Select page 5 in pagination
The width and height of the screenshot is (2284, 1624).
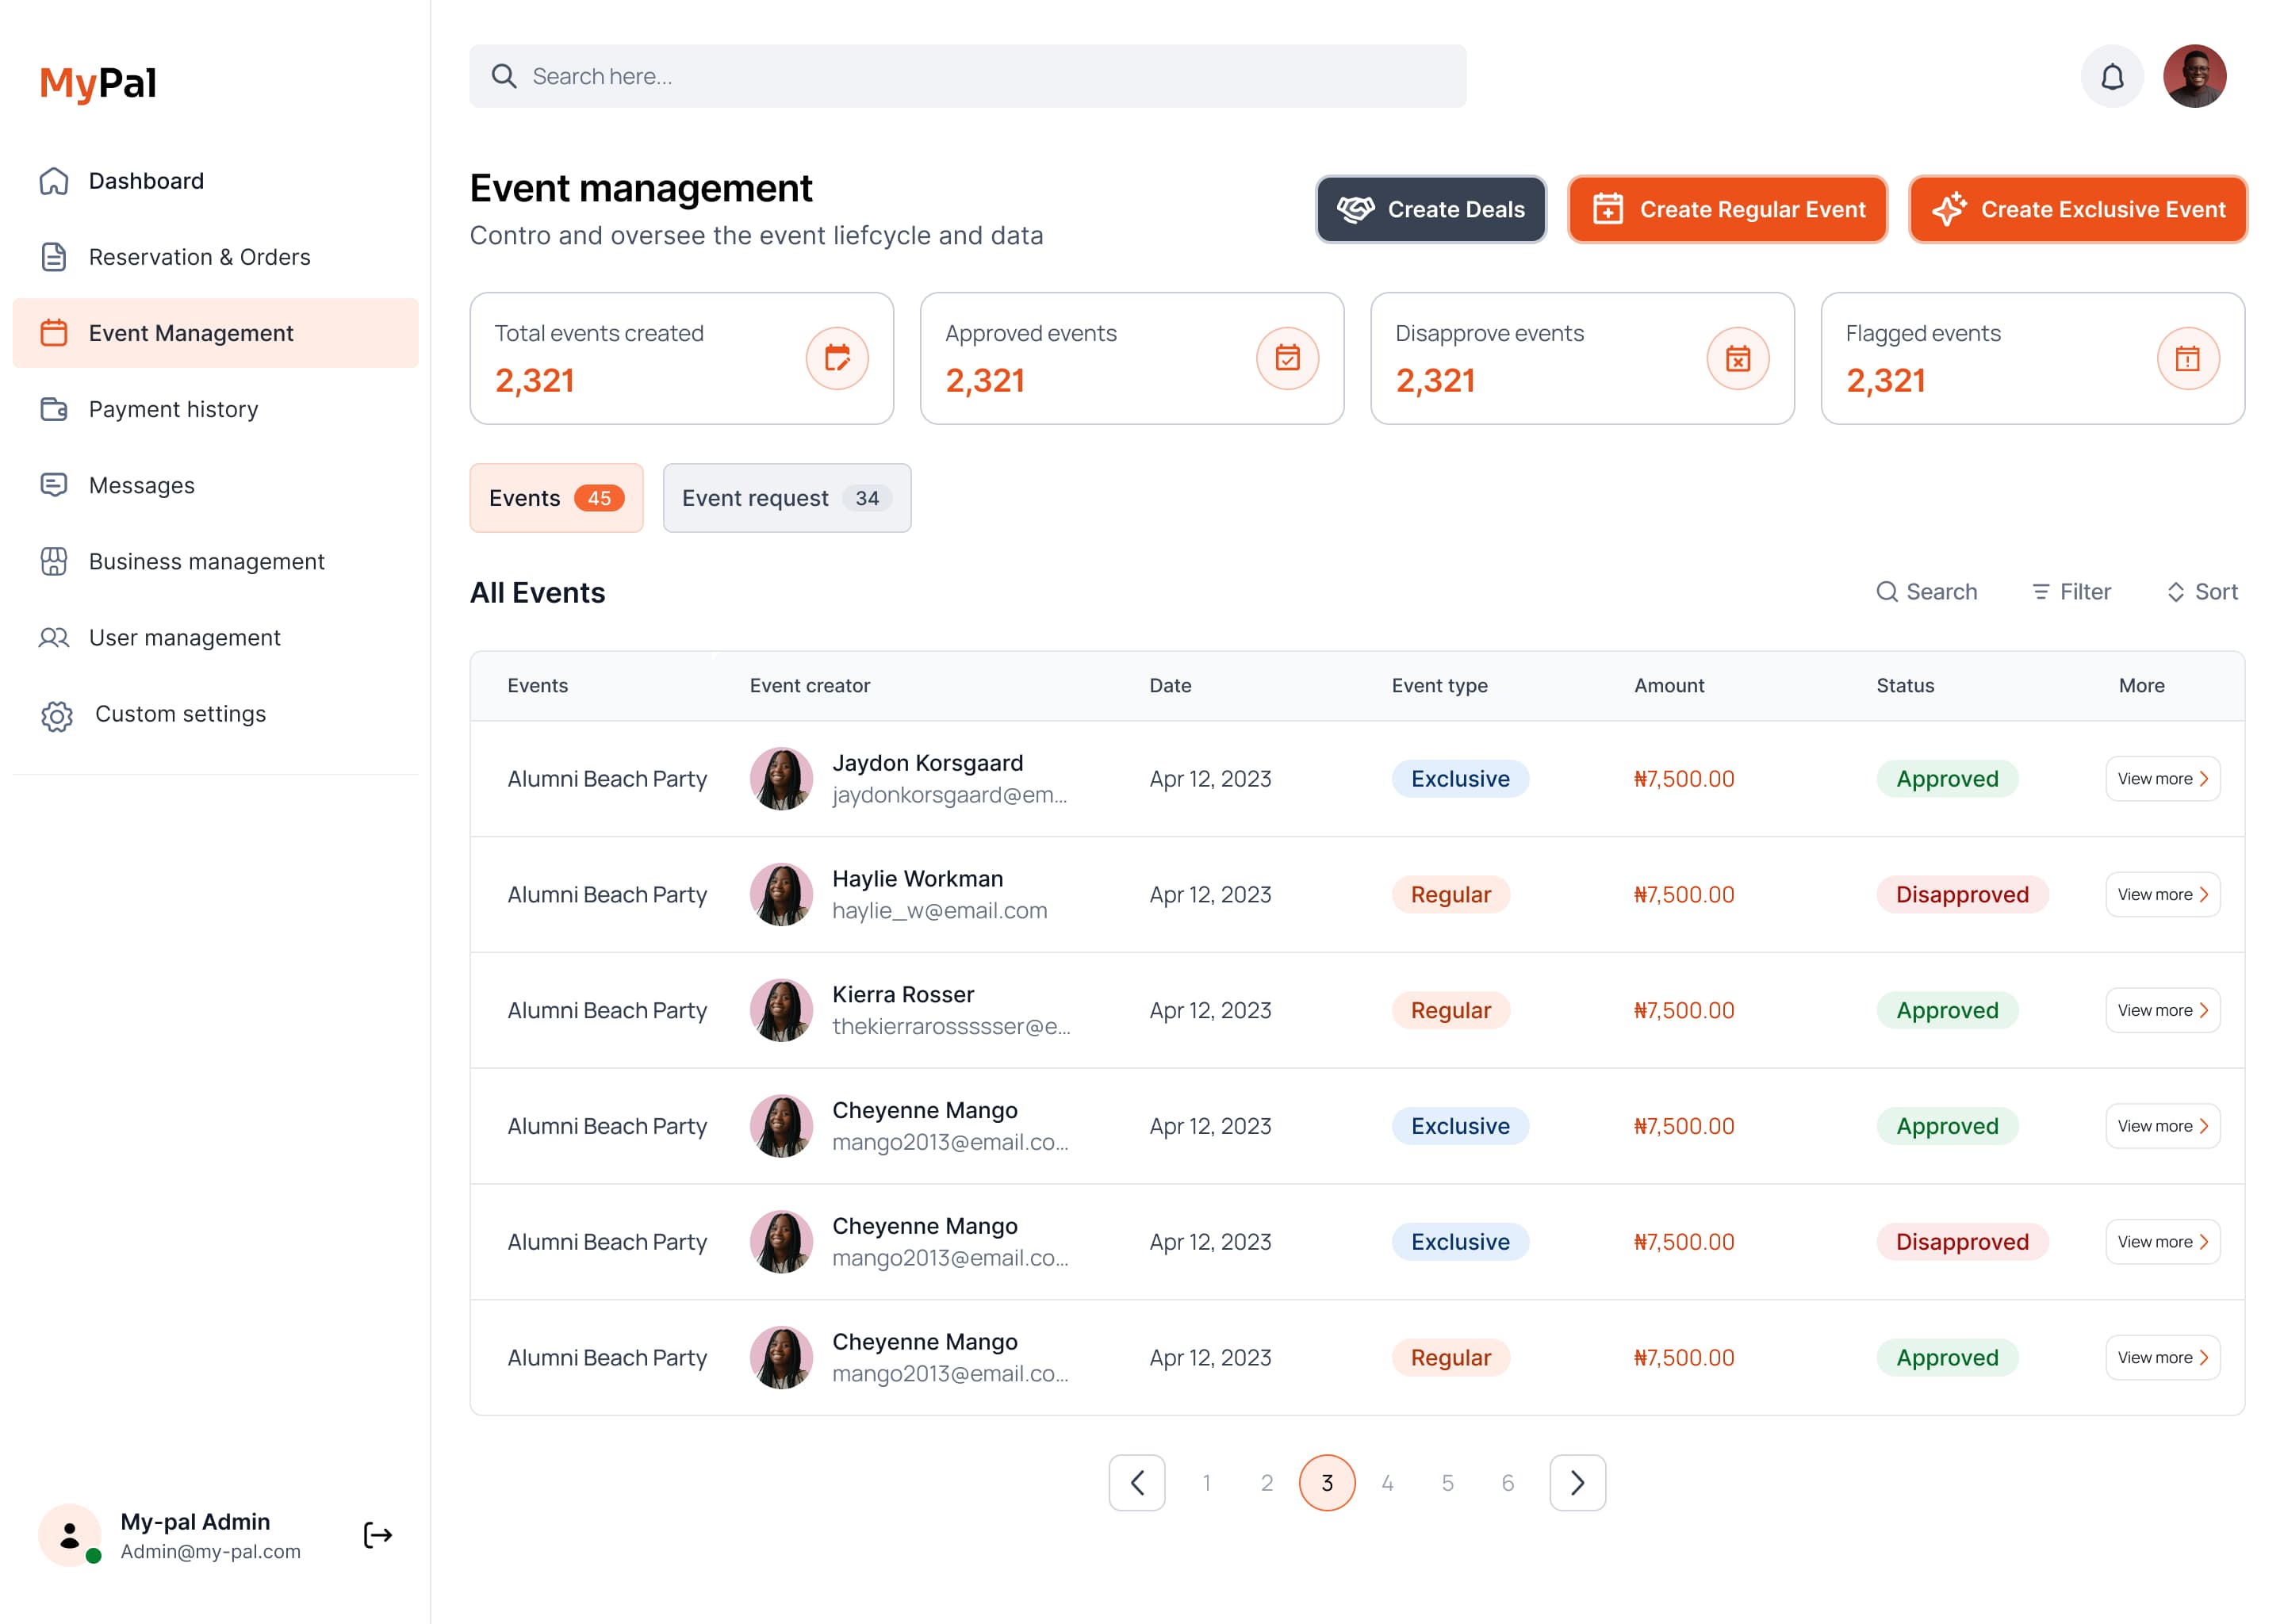(1447, 1483)
